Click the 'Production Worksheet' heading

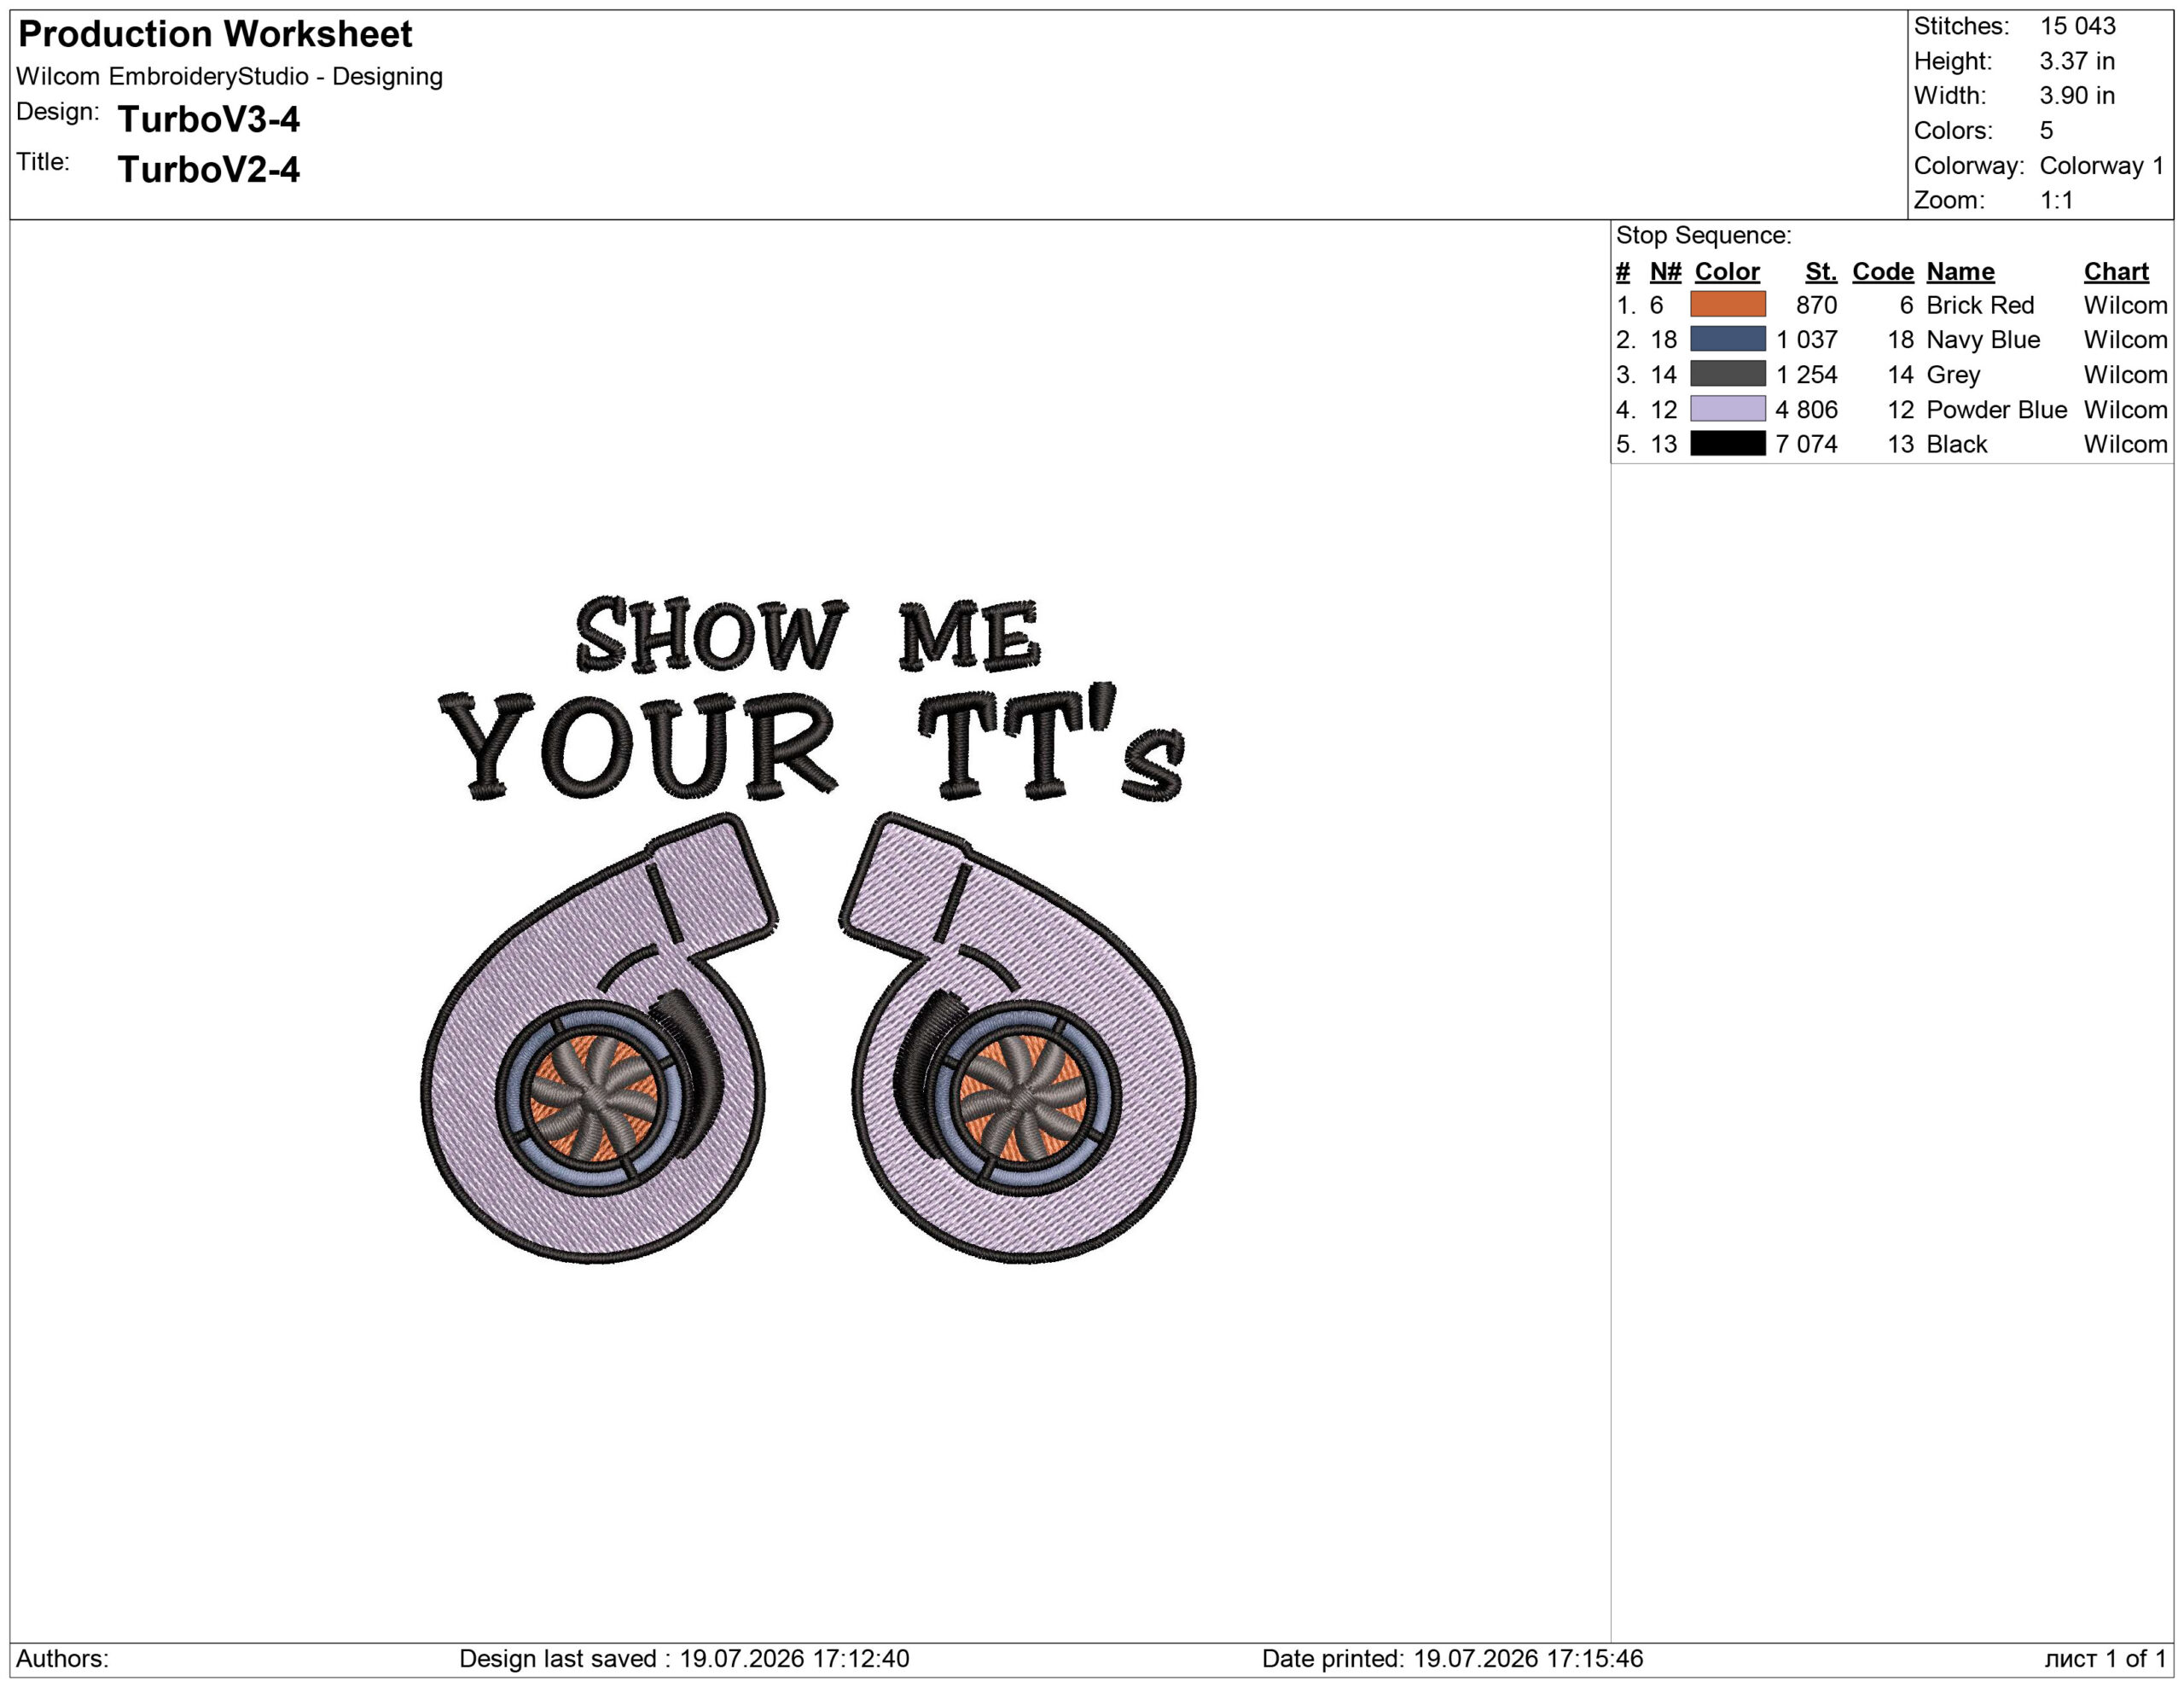(215, 34)
